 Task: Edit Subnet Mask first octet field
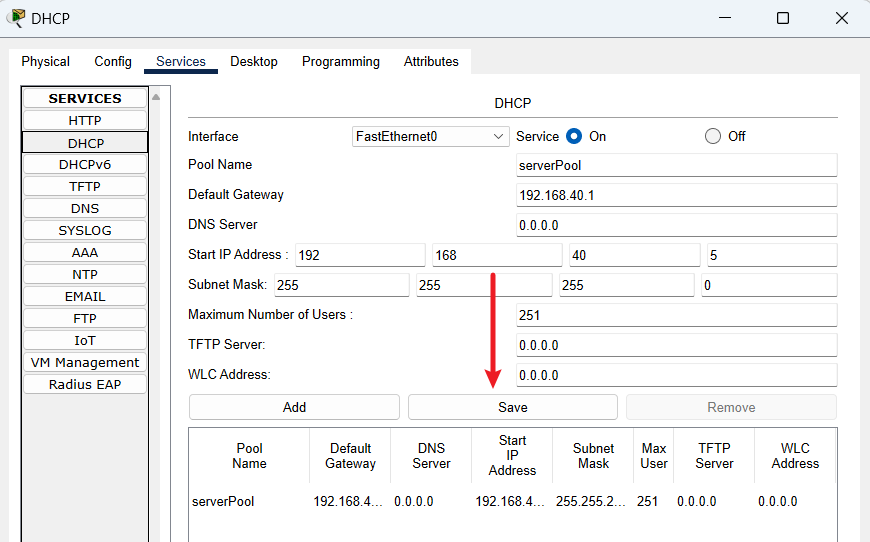(342, 285)
